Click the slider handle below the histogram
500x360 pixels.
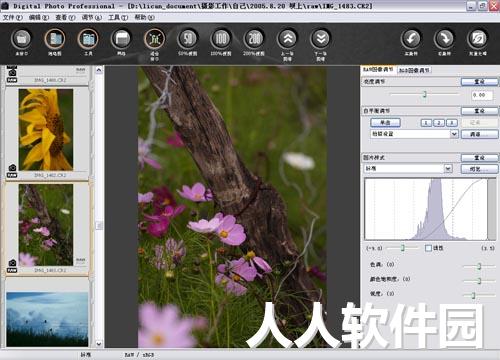coord(403,248)
